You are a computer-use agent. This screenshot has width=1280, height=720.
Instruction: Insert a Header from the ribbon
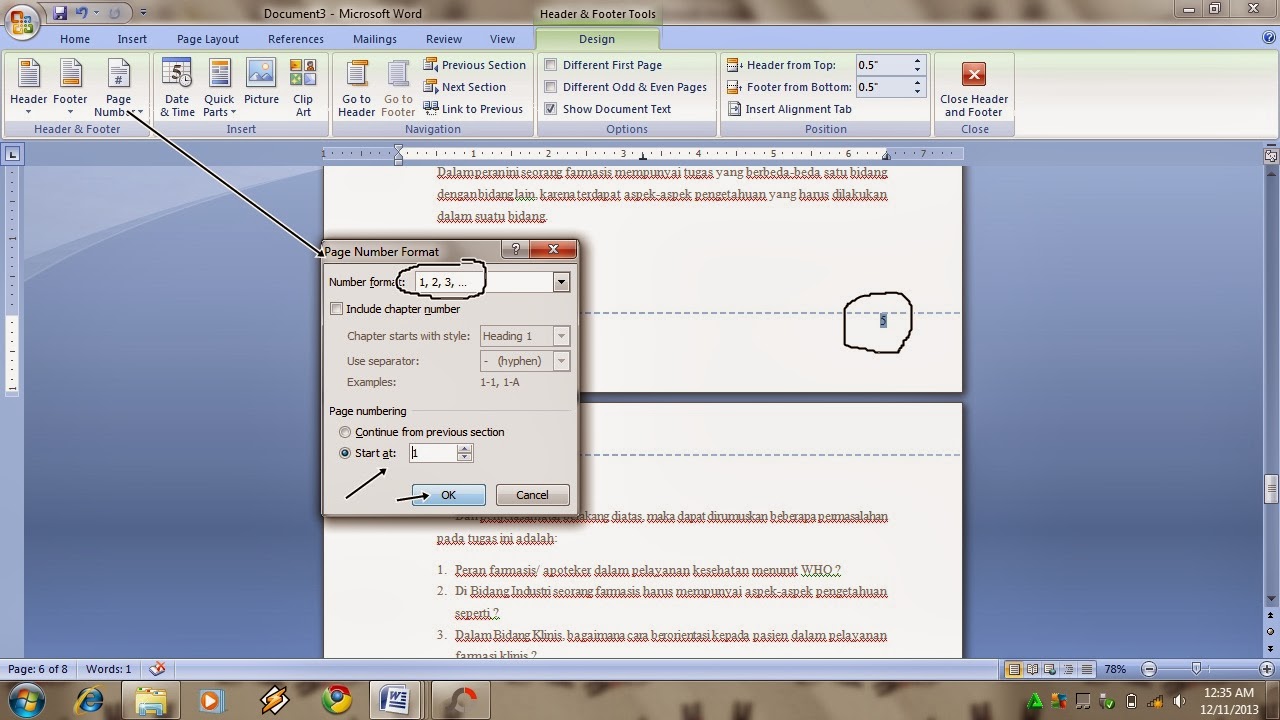[28, 88]
